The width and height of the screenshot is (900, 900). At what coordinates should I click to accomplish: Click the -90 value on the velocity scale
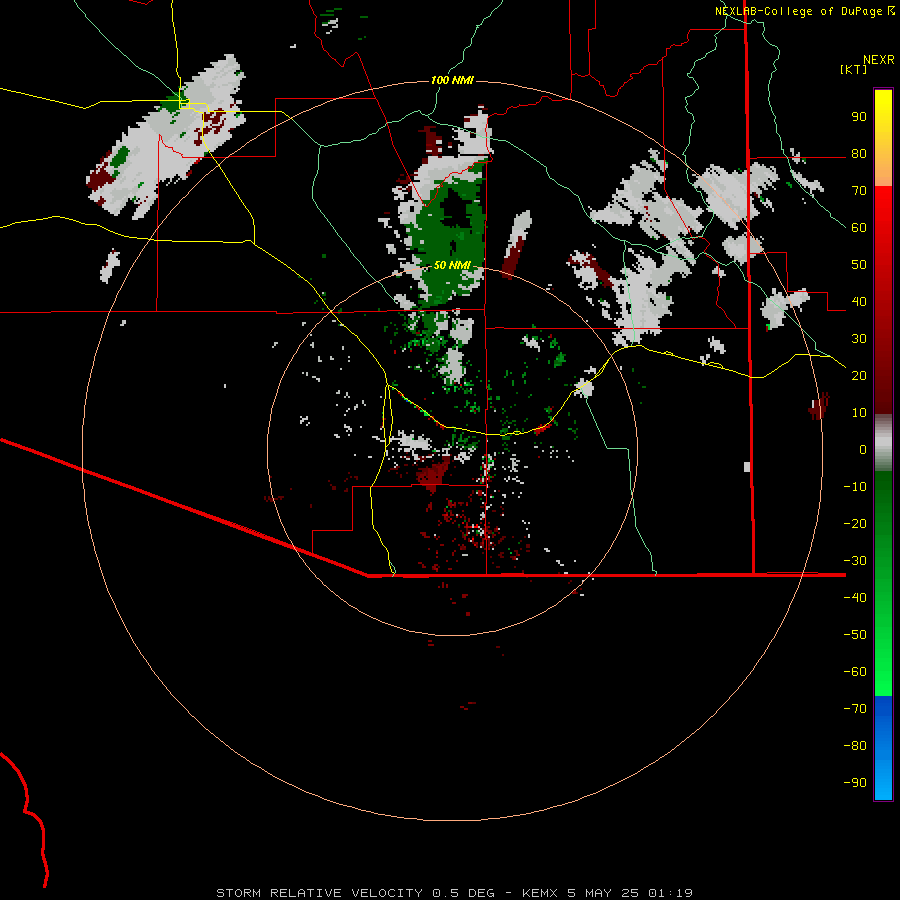(x=855, y=783)
